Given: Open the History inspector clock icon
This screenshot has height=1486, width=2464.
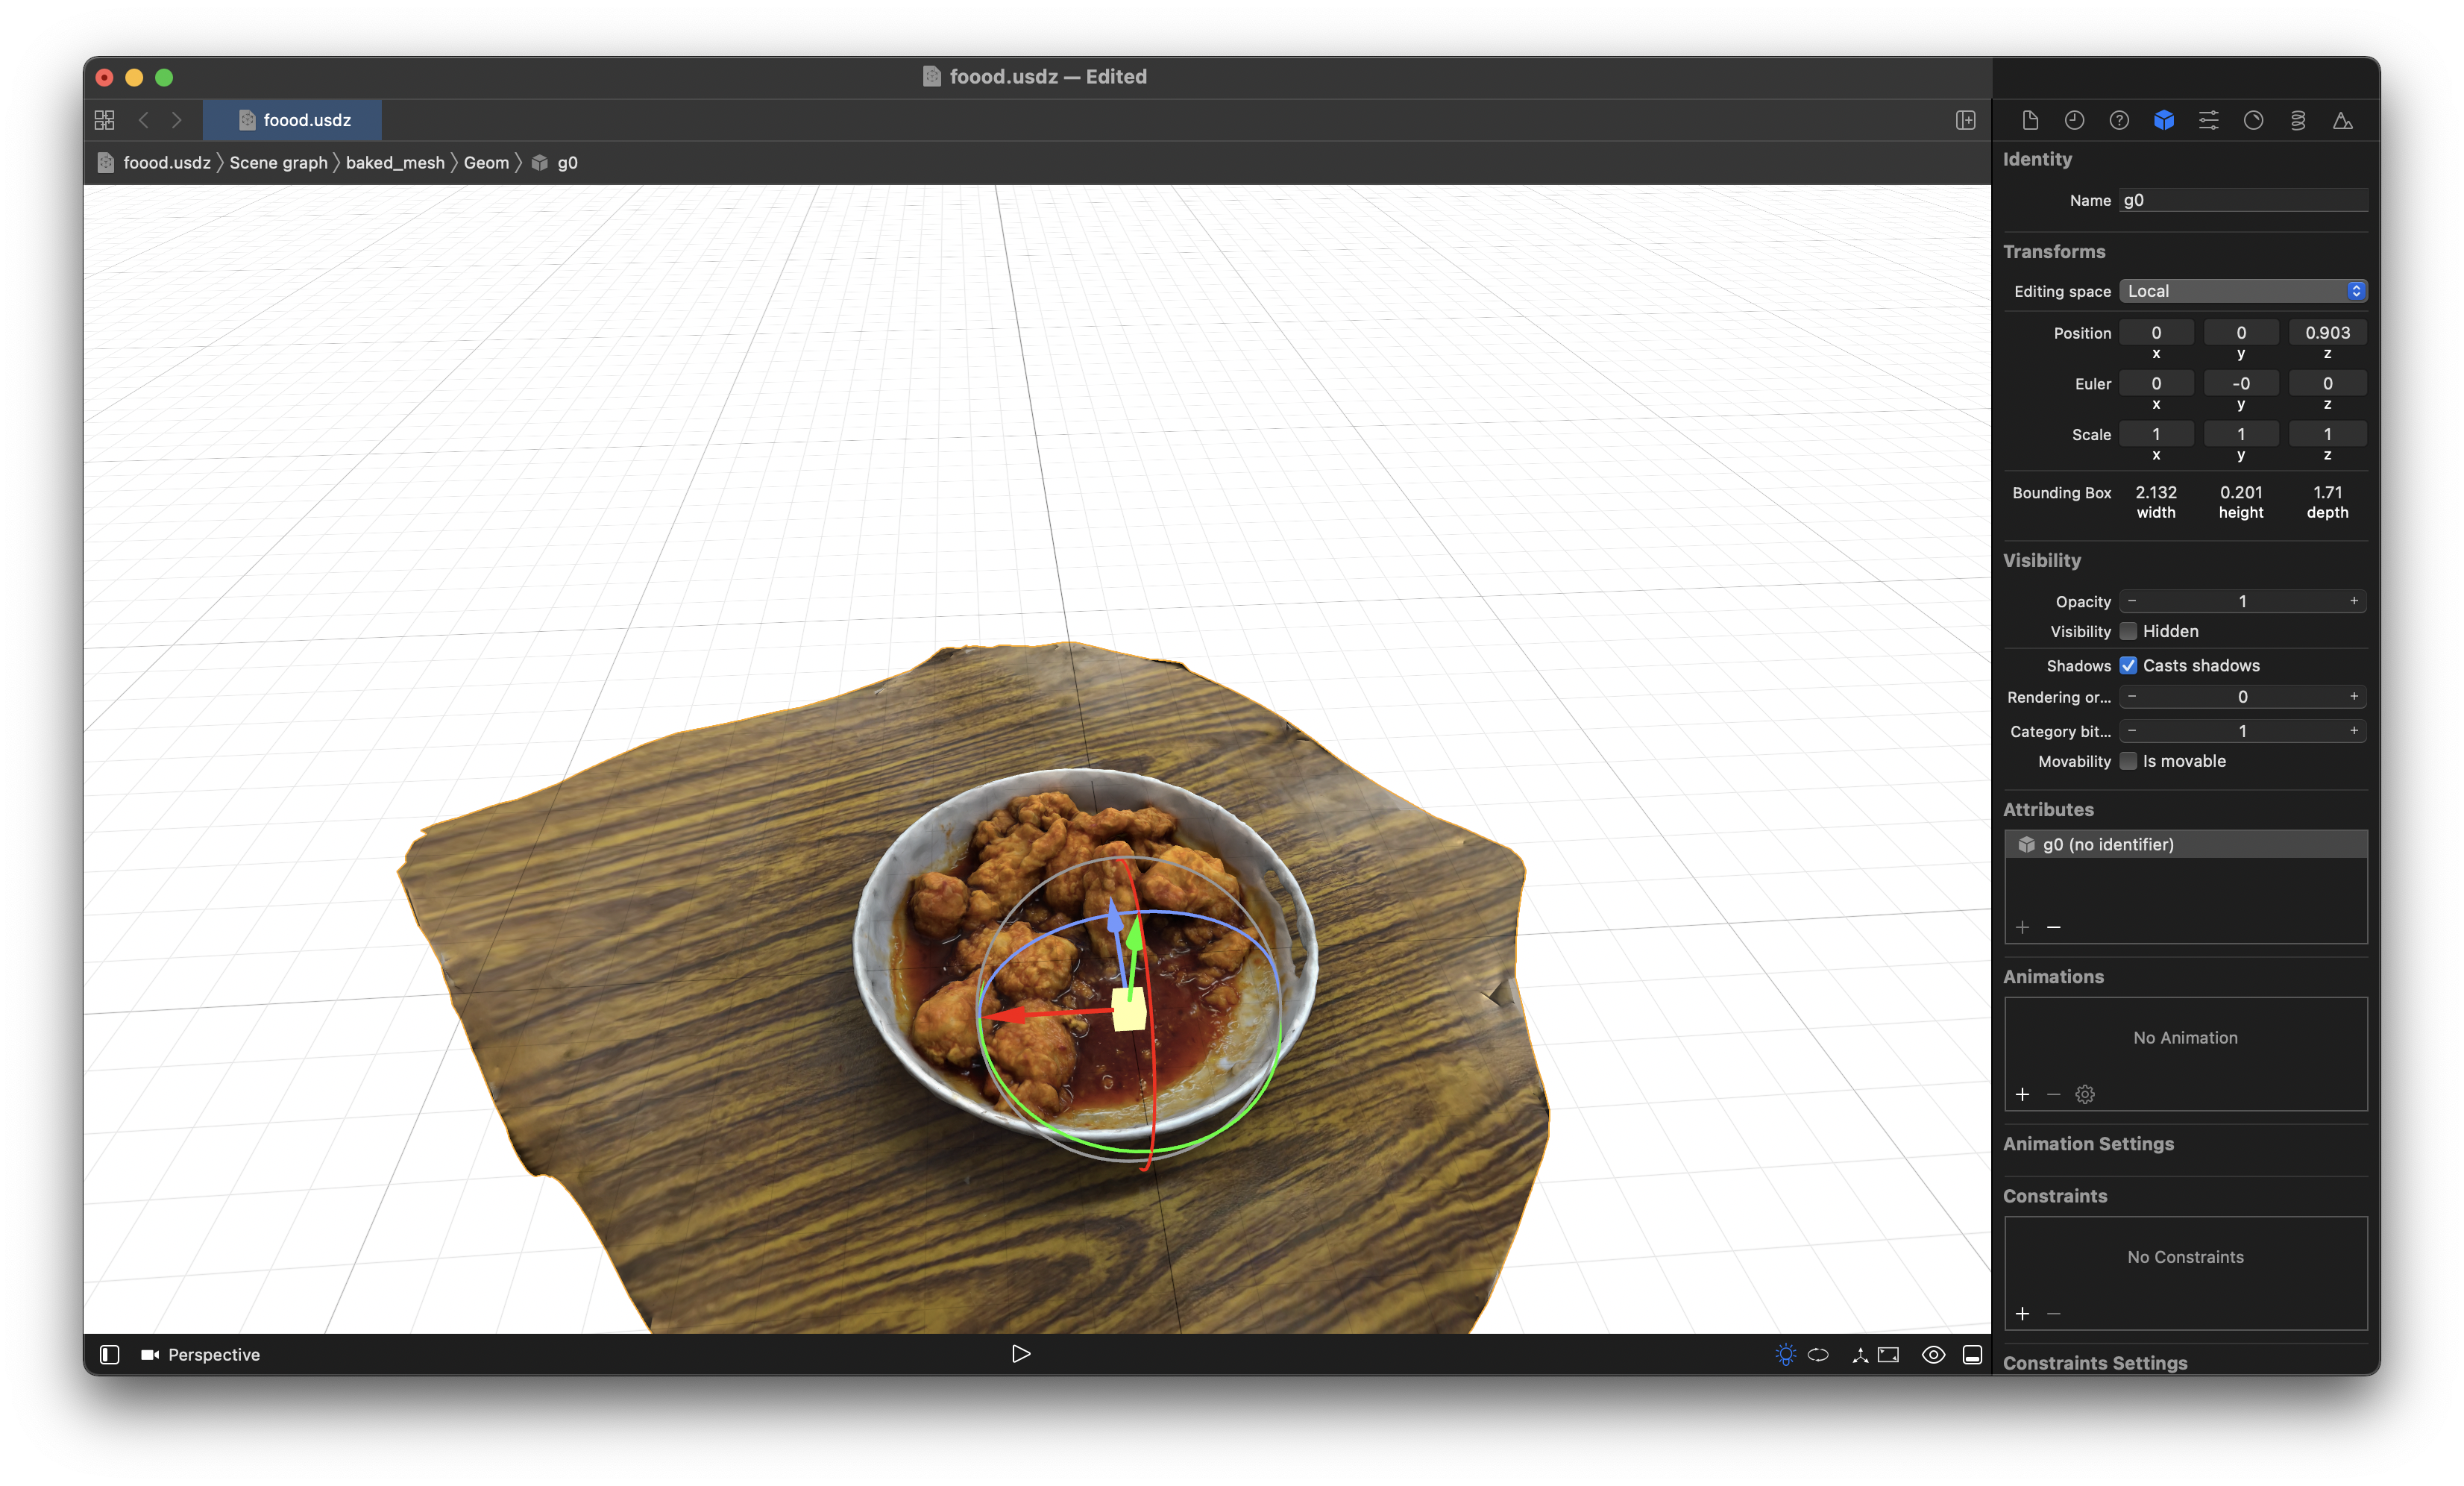Looking at the screenshot, I should pos(2074,120).
